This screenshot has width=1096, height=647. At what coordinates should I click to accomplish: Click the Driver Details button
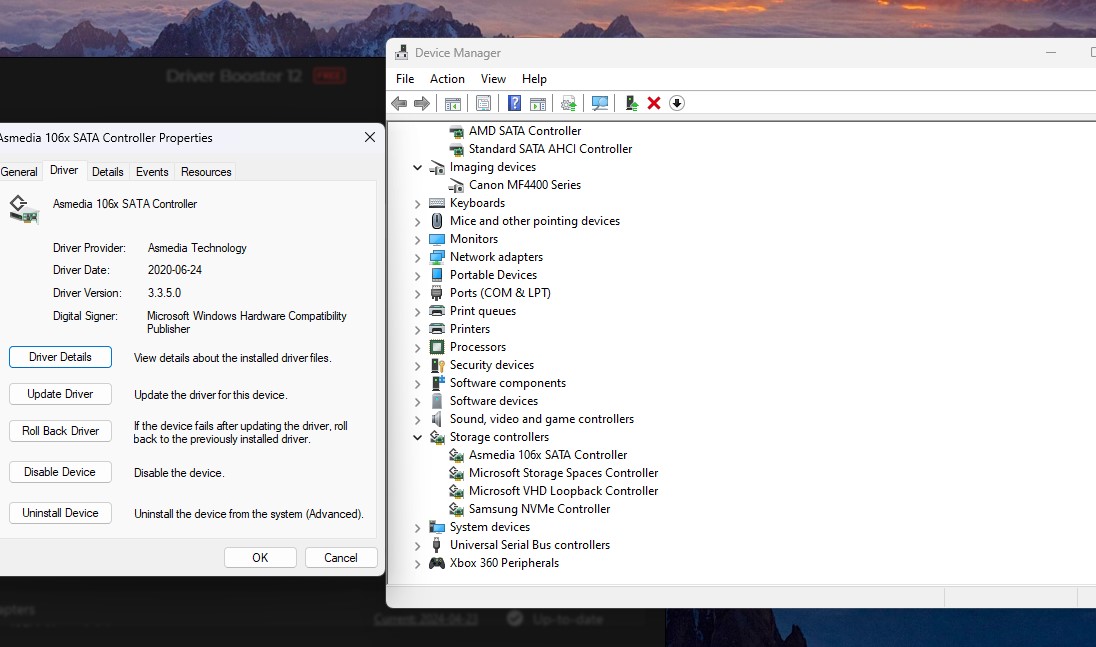60,357
